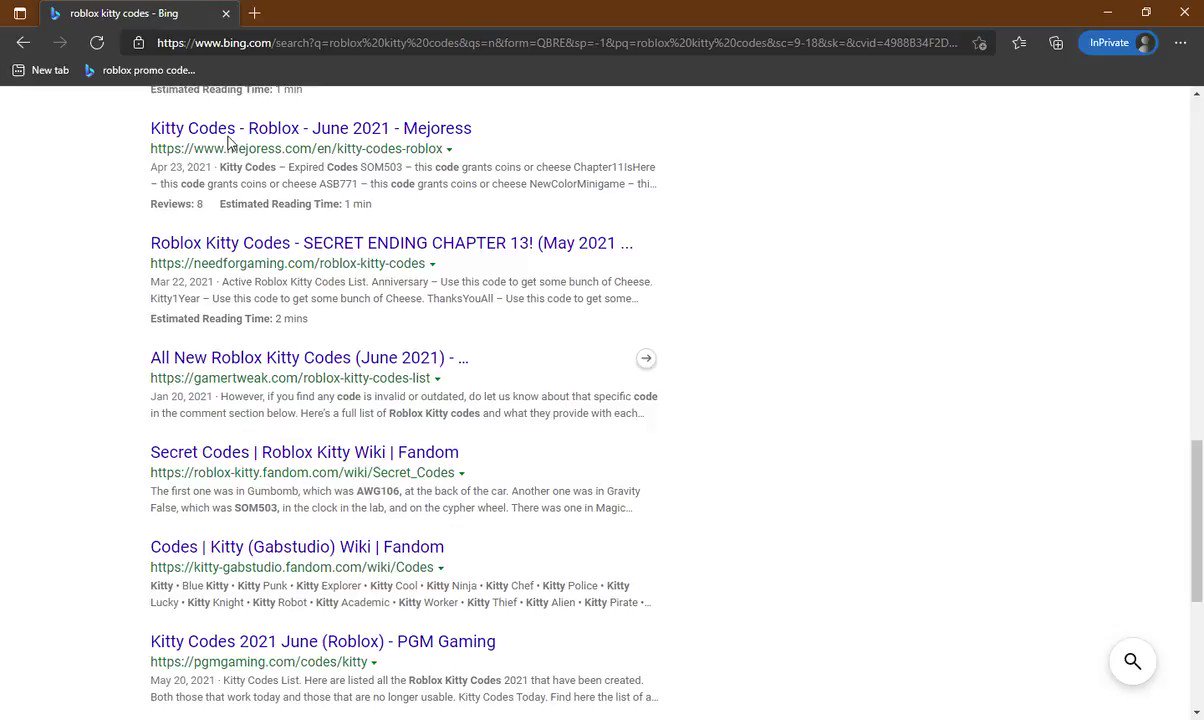This screenshot has height=720, width=1204.
Task: Open Secret Codes Roblox Kitty Wiki result
Action: (x=304, y=452)
